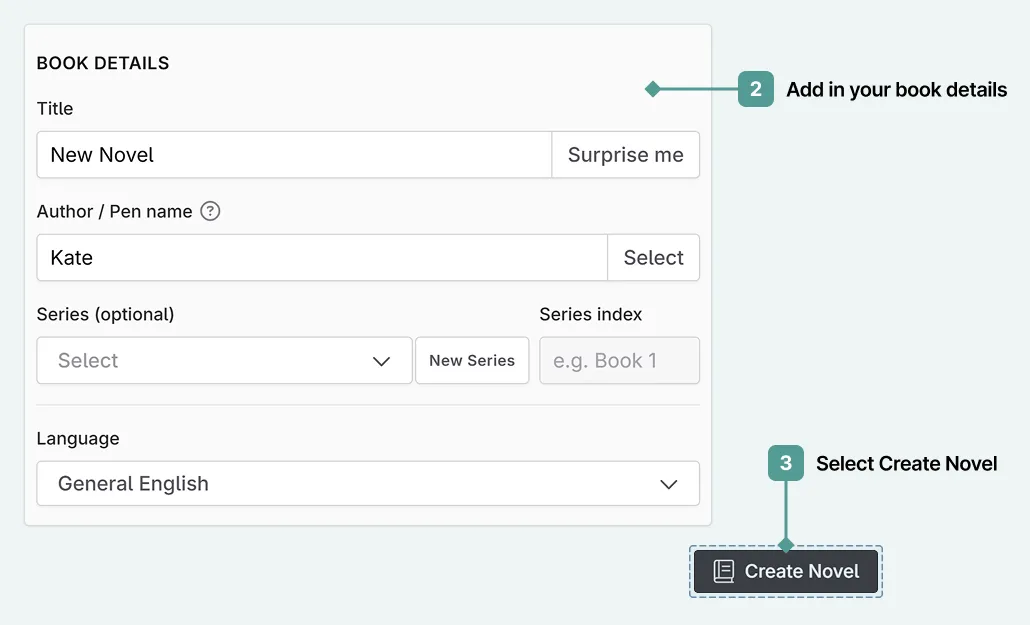Click the book icon inside Create Novel button
The height and width of the screenshot is (625, 1030).
click(722, 571)
